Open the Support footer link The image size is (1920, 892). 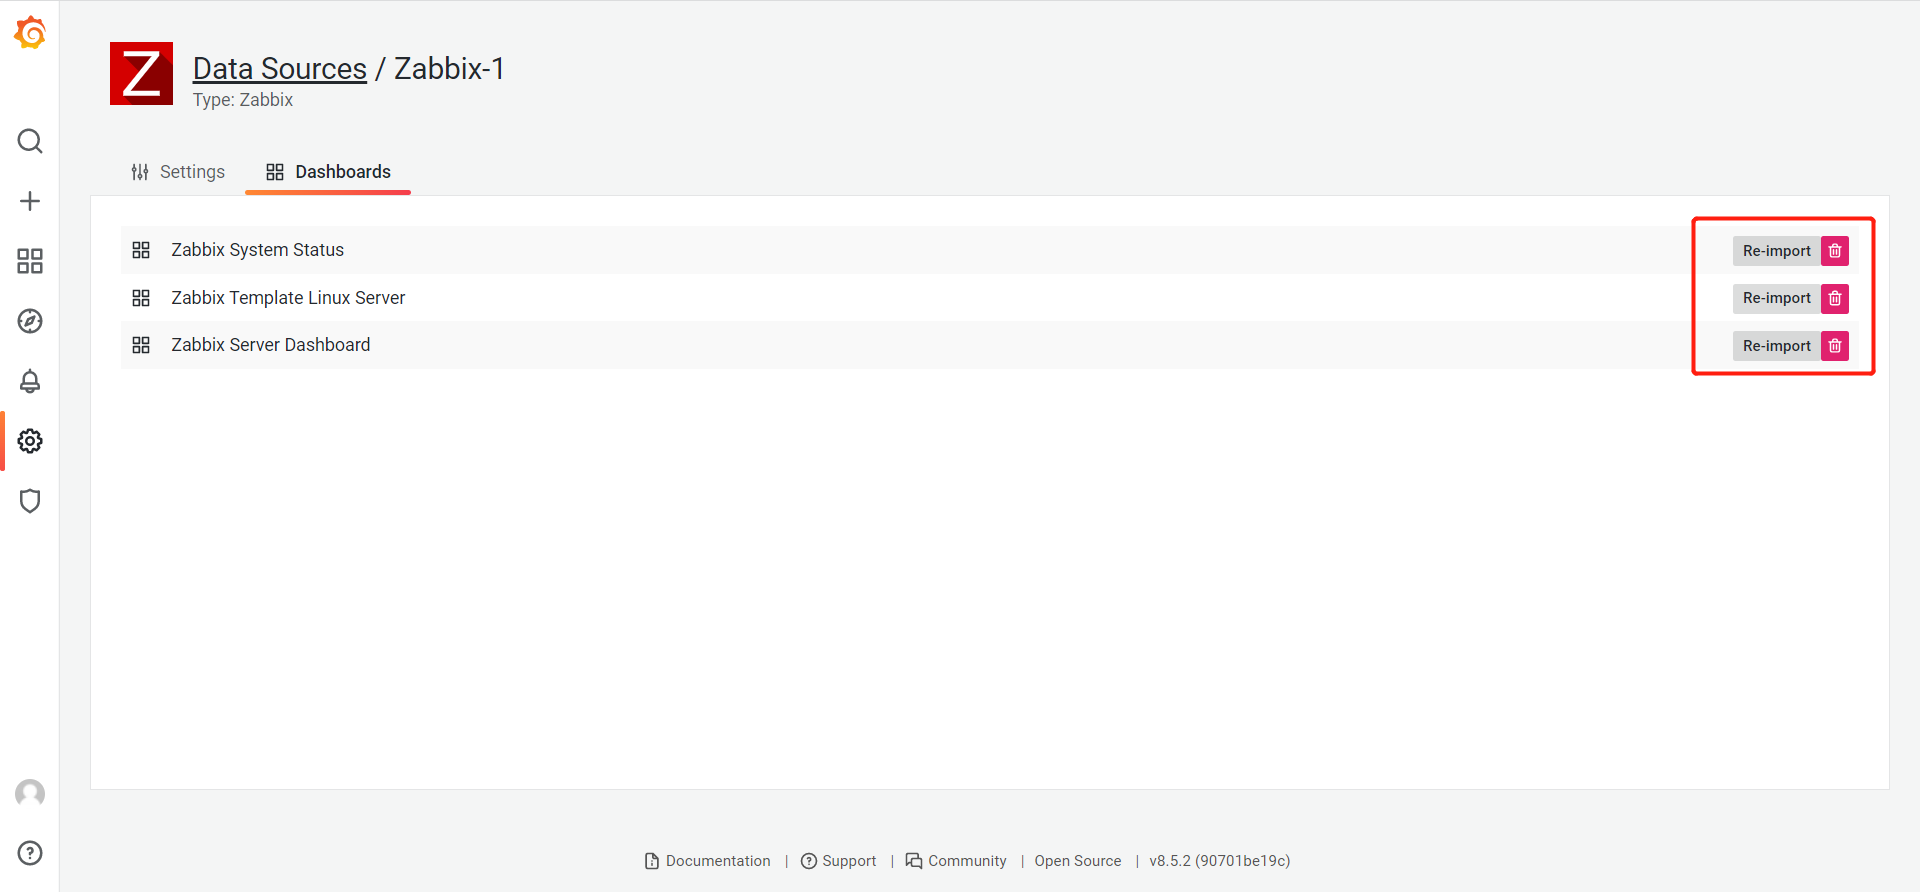tap(839, 861)
